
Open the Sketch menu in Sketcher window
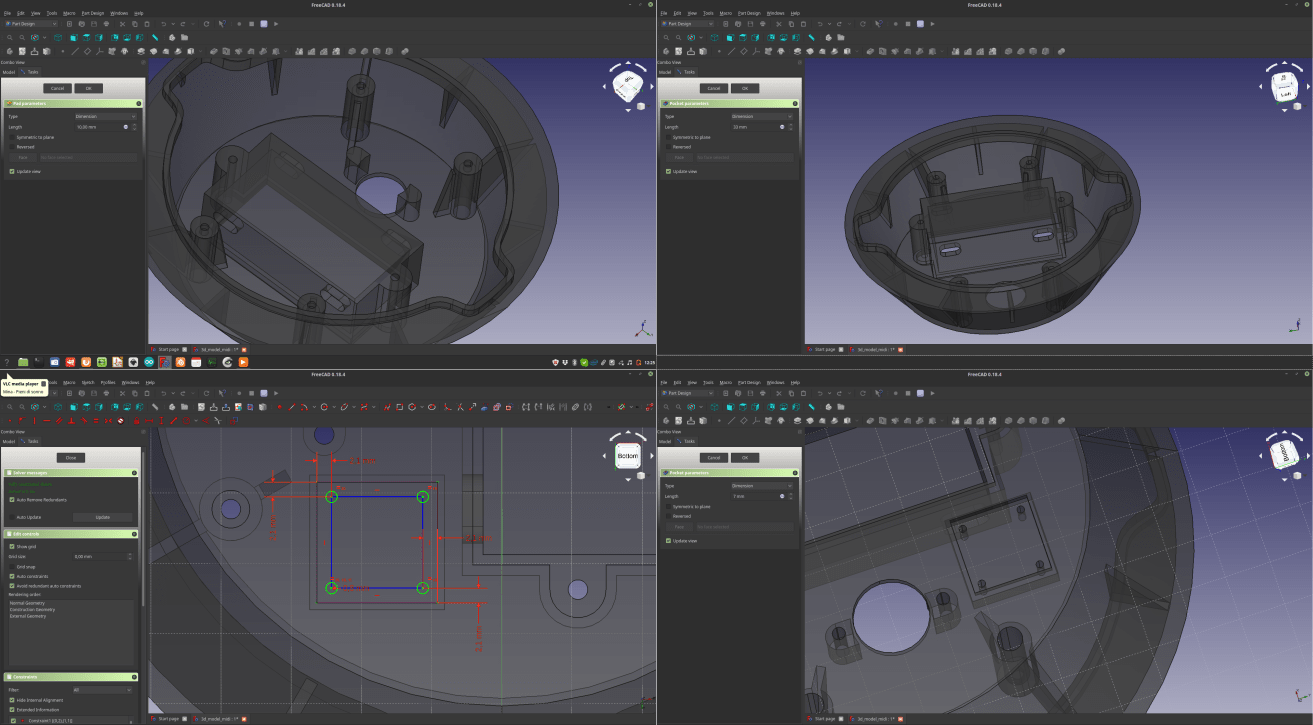tap(88, 382)
